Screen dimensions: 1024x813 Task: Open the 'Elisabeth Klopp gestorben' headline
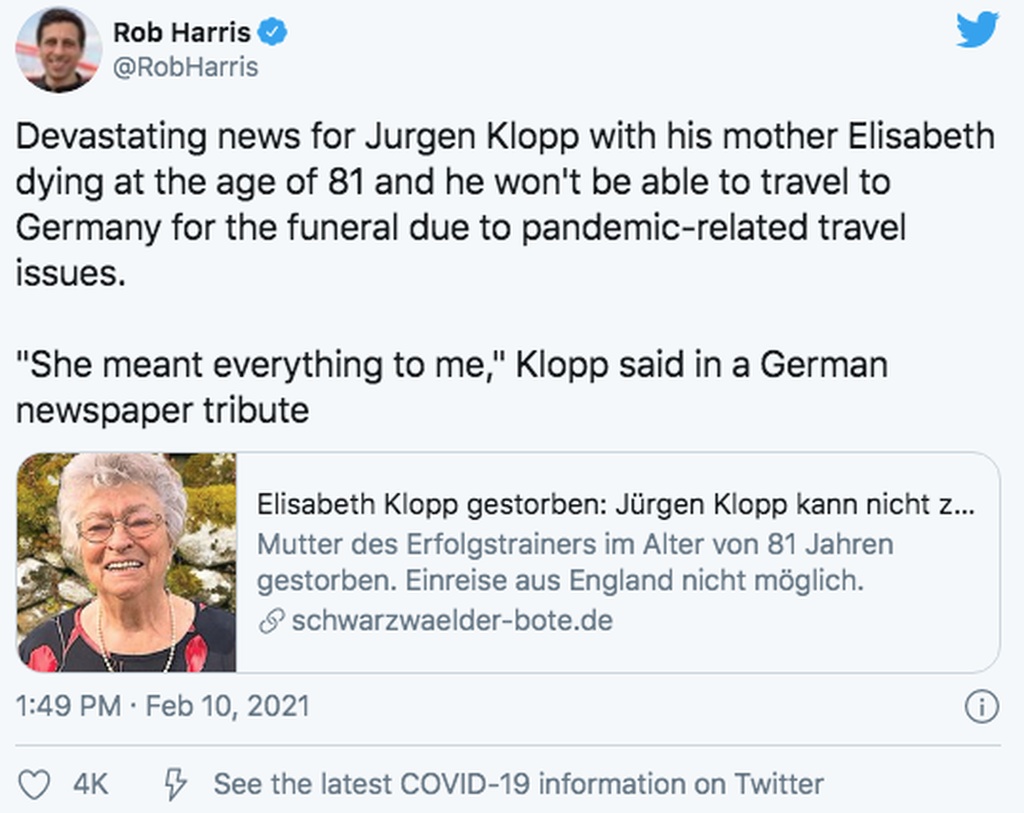coord(614,505)
